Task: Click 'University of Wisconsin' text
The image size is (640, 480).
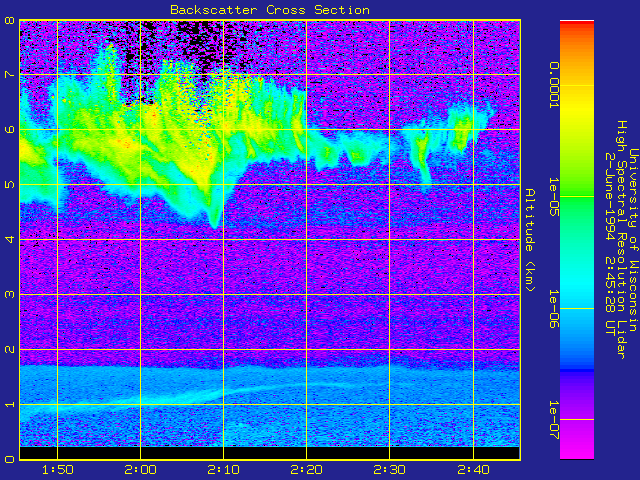Action: pyautogui.click(x=633, y=240)
